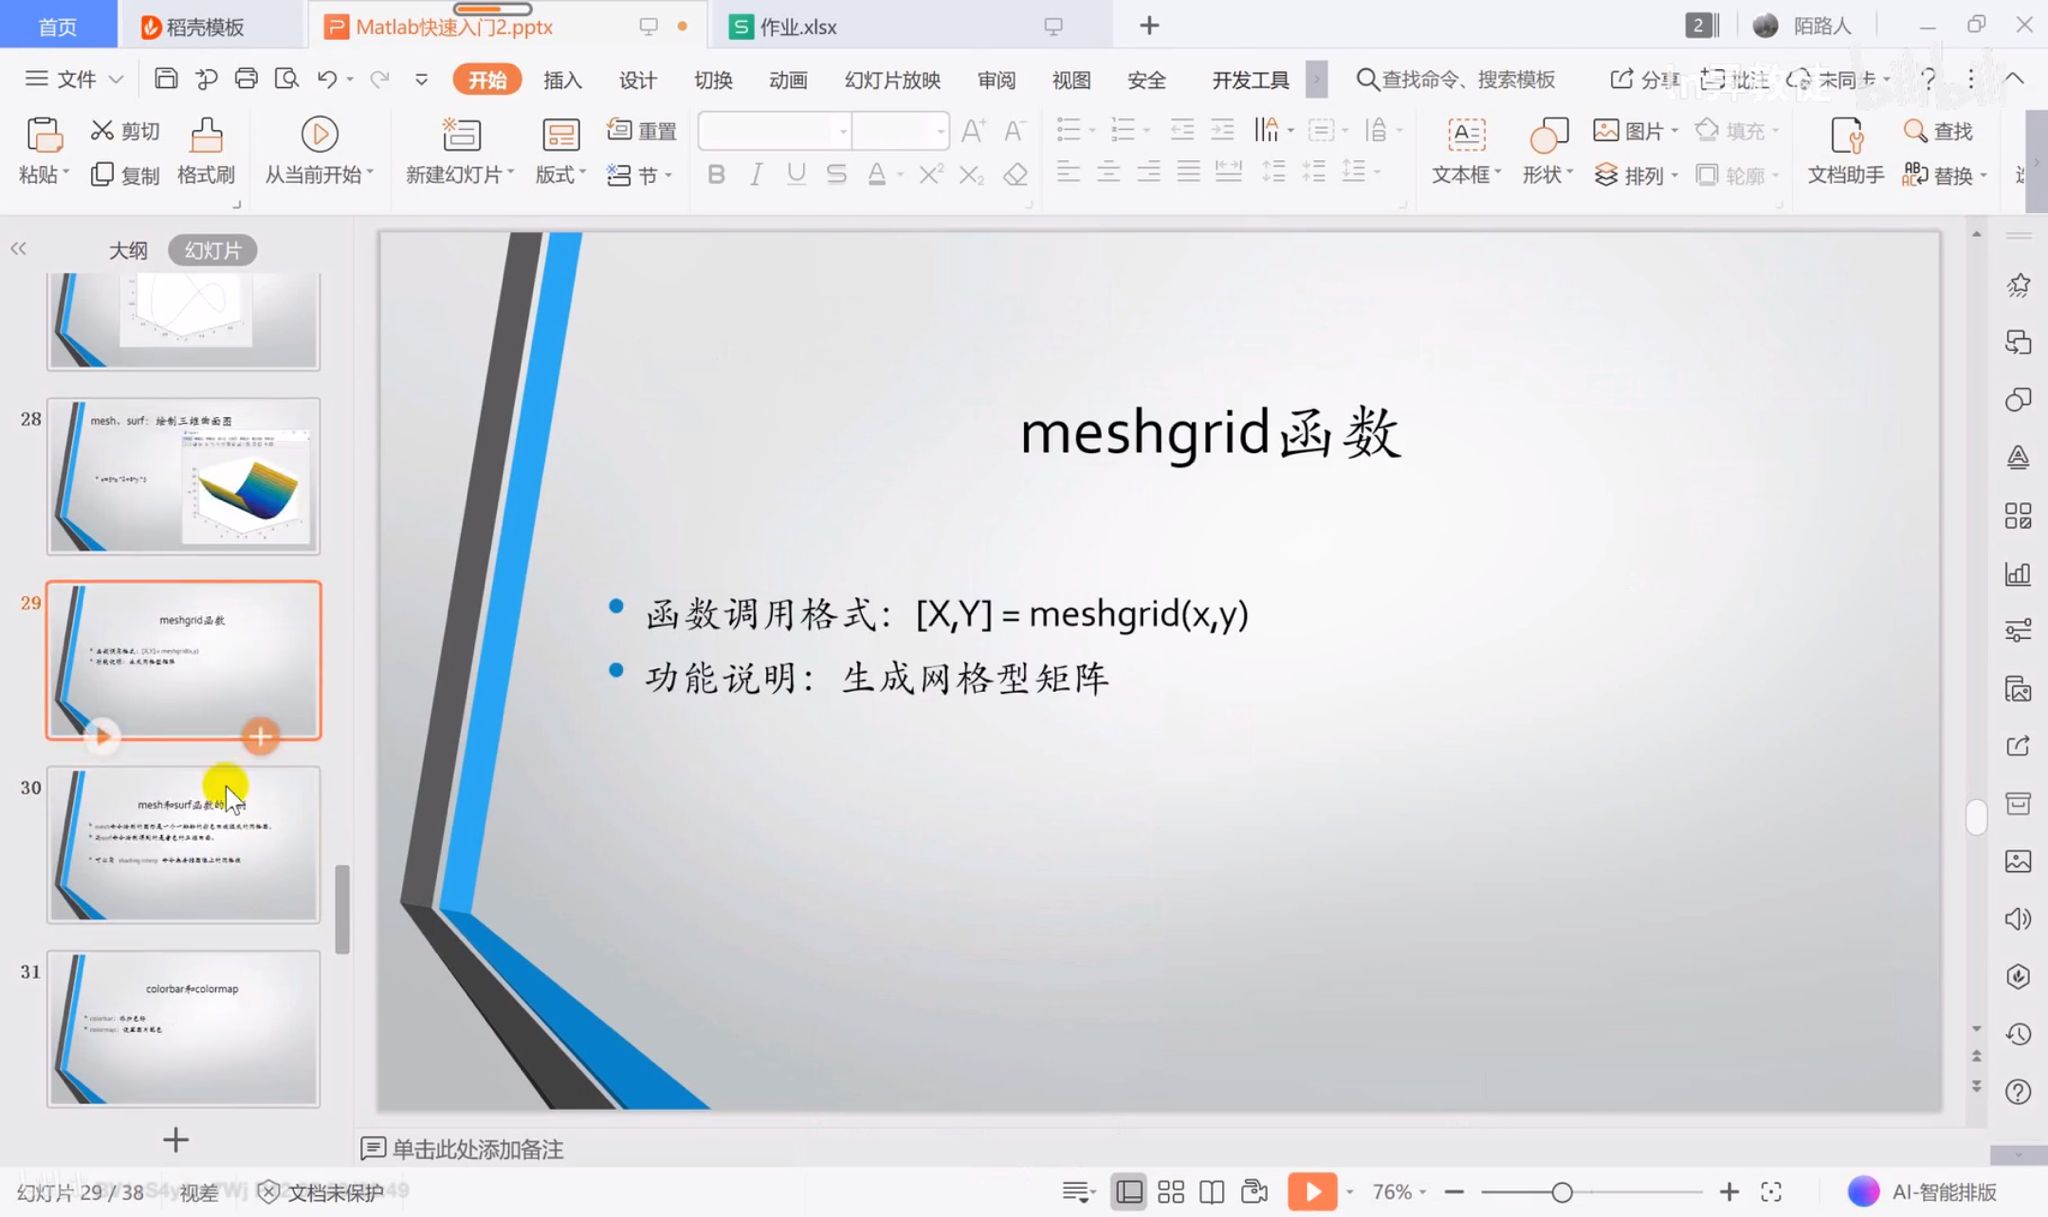
Task: Click the zoom slider handle
Action: [1562, 1192]
